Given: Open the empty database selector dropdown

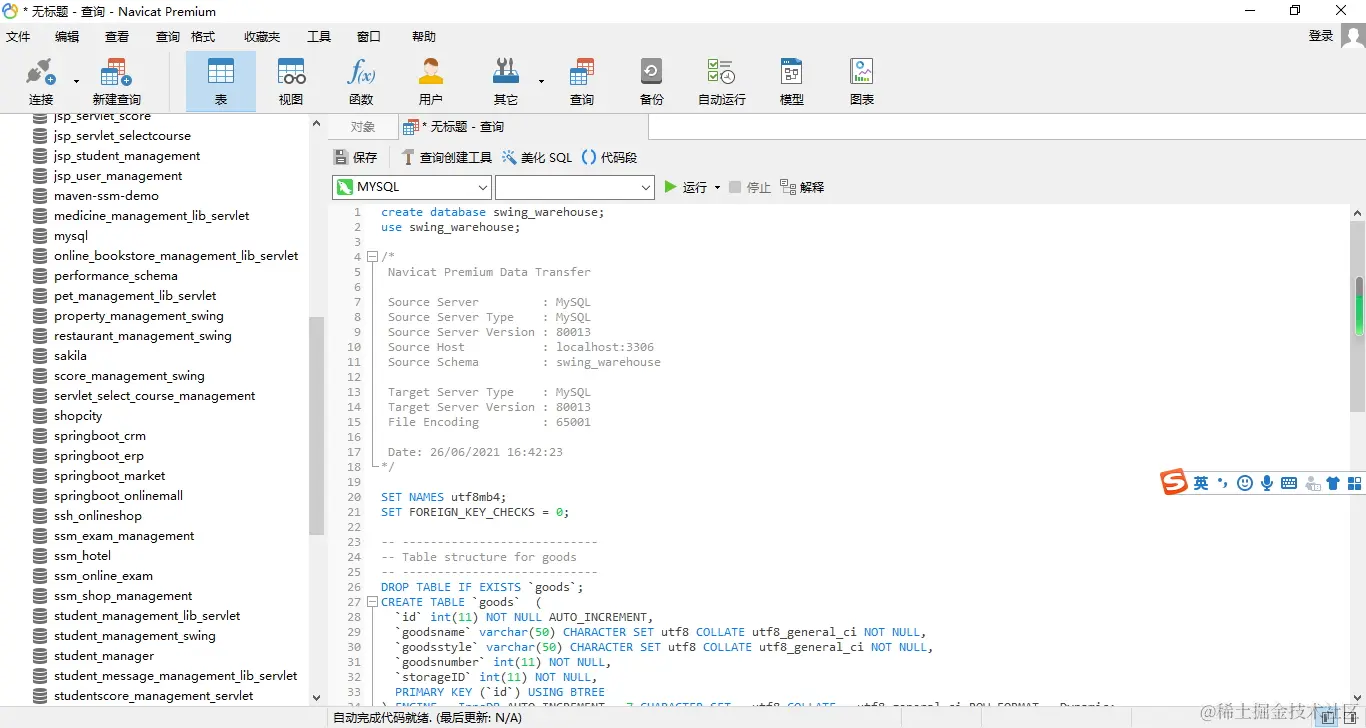Looking at the screenshot, I should [x=575, y=187].
